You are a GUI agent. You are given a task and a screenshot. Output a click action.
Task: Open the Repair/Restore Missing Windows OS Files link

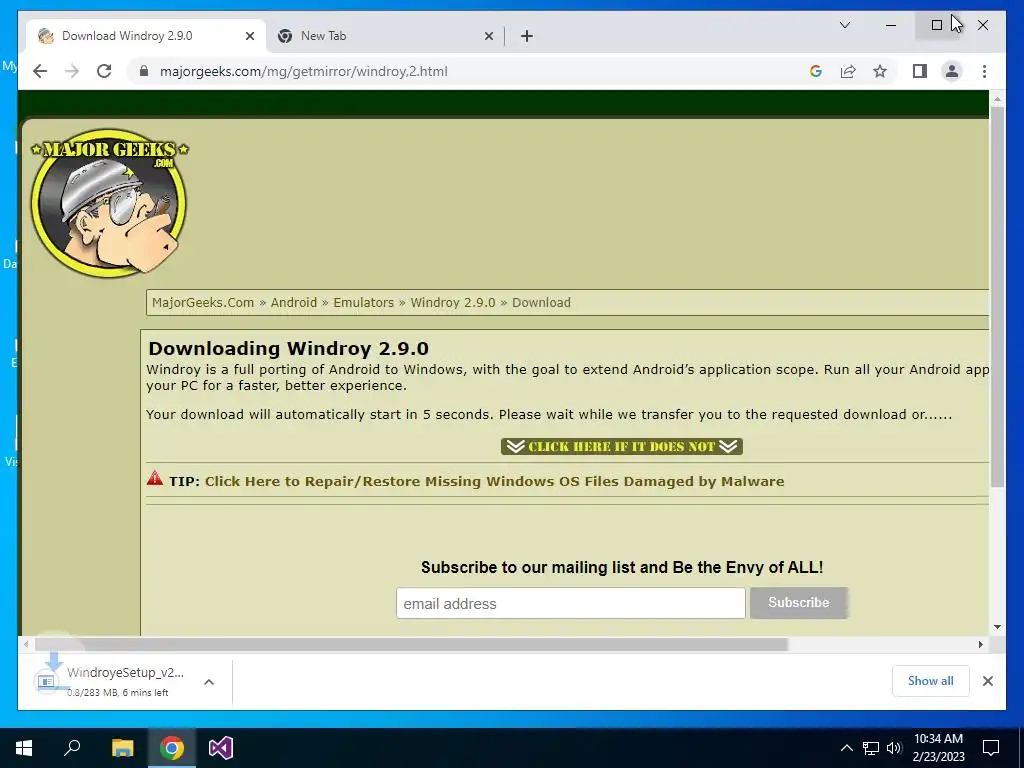point(494,481)
